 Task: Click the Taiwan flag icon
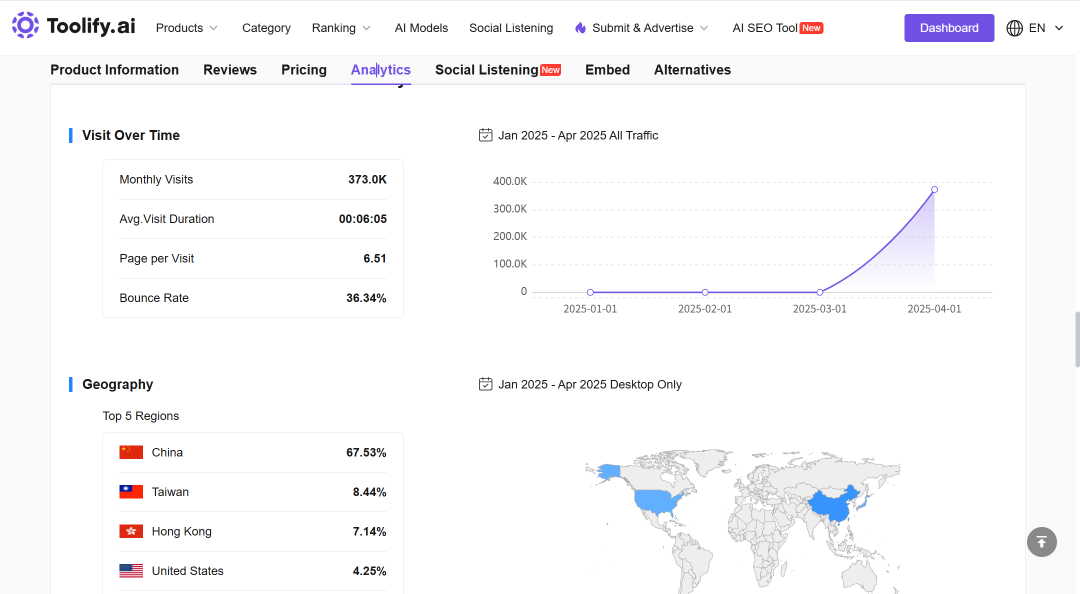[131, 491]
